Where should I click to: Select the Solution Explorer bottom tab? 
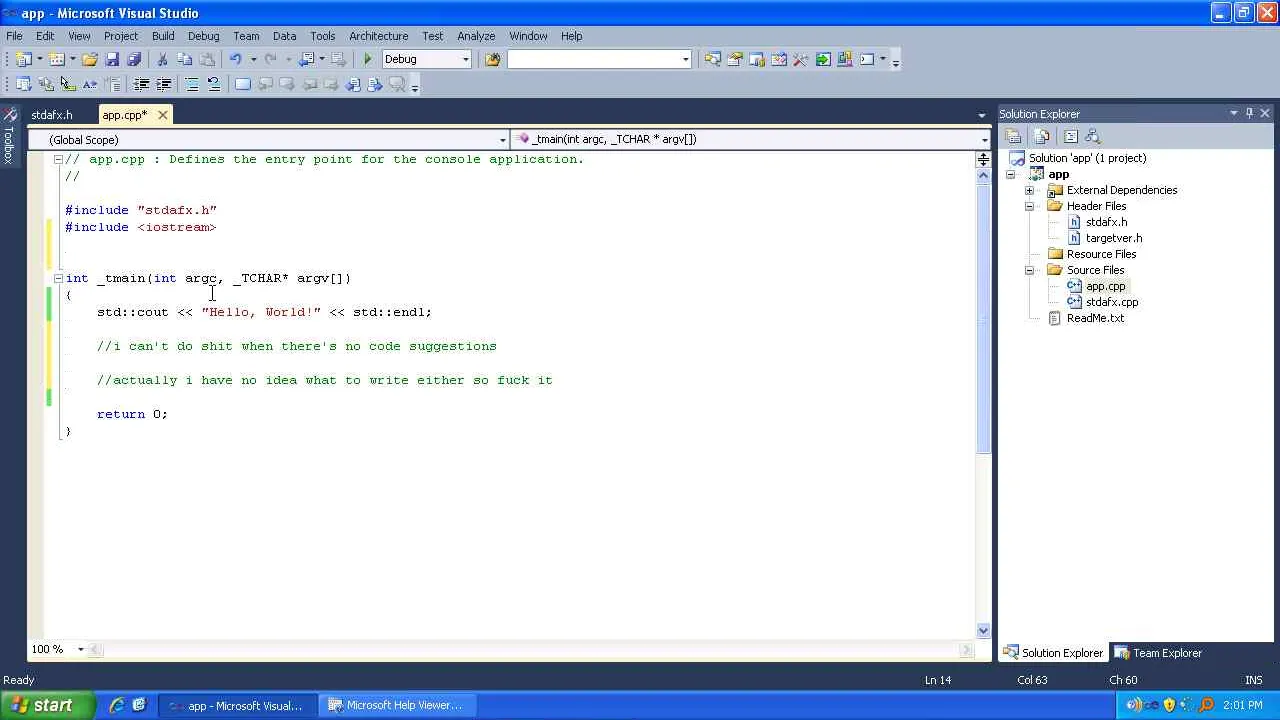pos(1052,653)
